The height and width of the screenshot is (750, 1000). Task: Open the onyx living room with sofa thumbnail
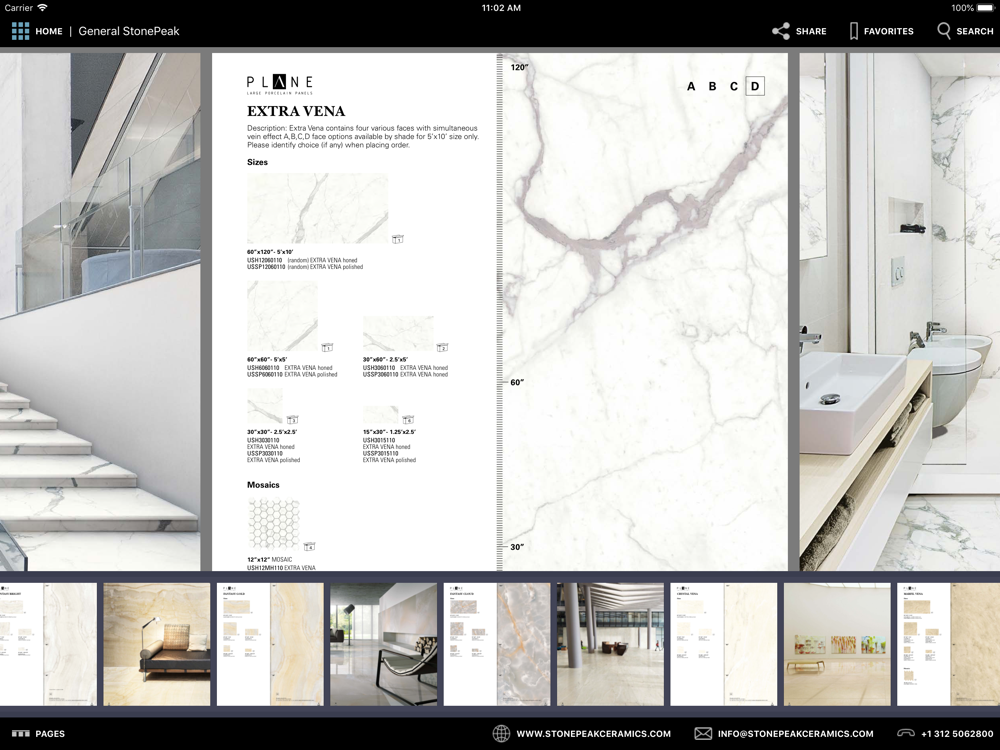tap(157, 644)
